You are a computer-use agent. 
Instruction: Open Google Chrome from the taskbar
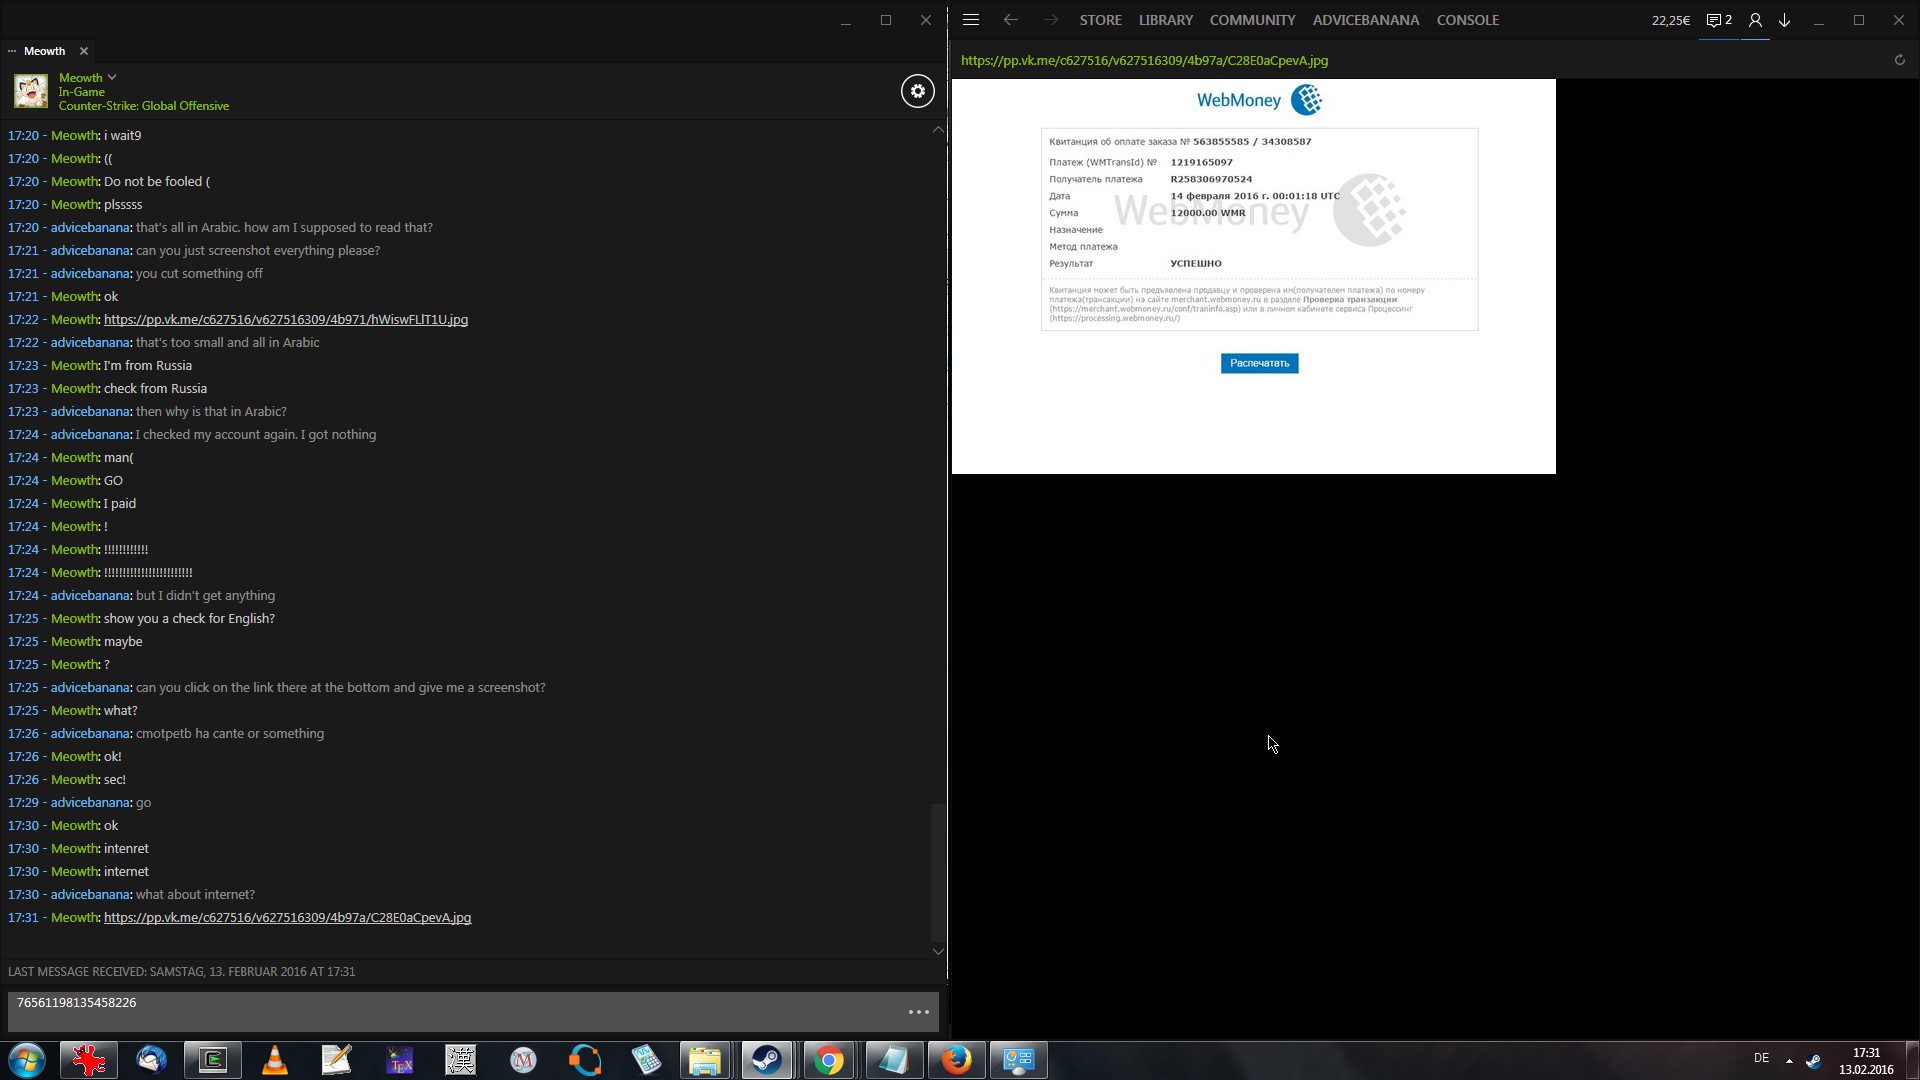[828, 1060]
